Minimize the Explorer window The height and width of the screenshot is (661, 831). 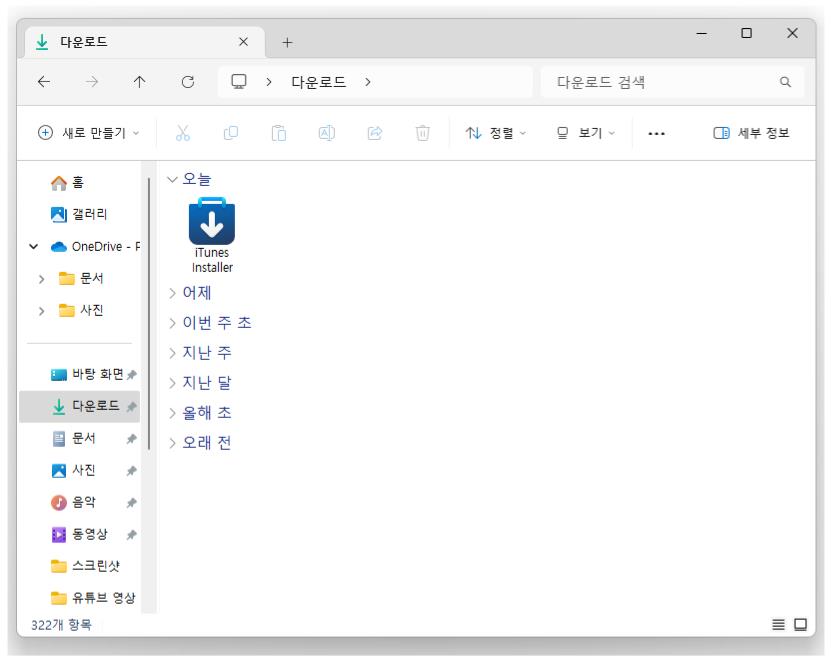[701, 33]
